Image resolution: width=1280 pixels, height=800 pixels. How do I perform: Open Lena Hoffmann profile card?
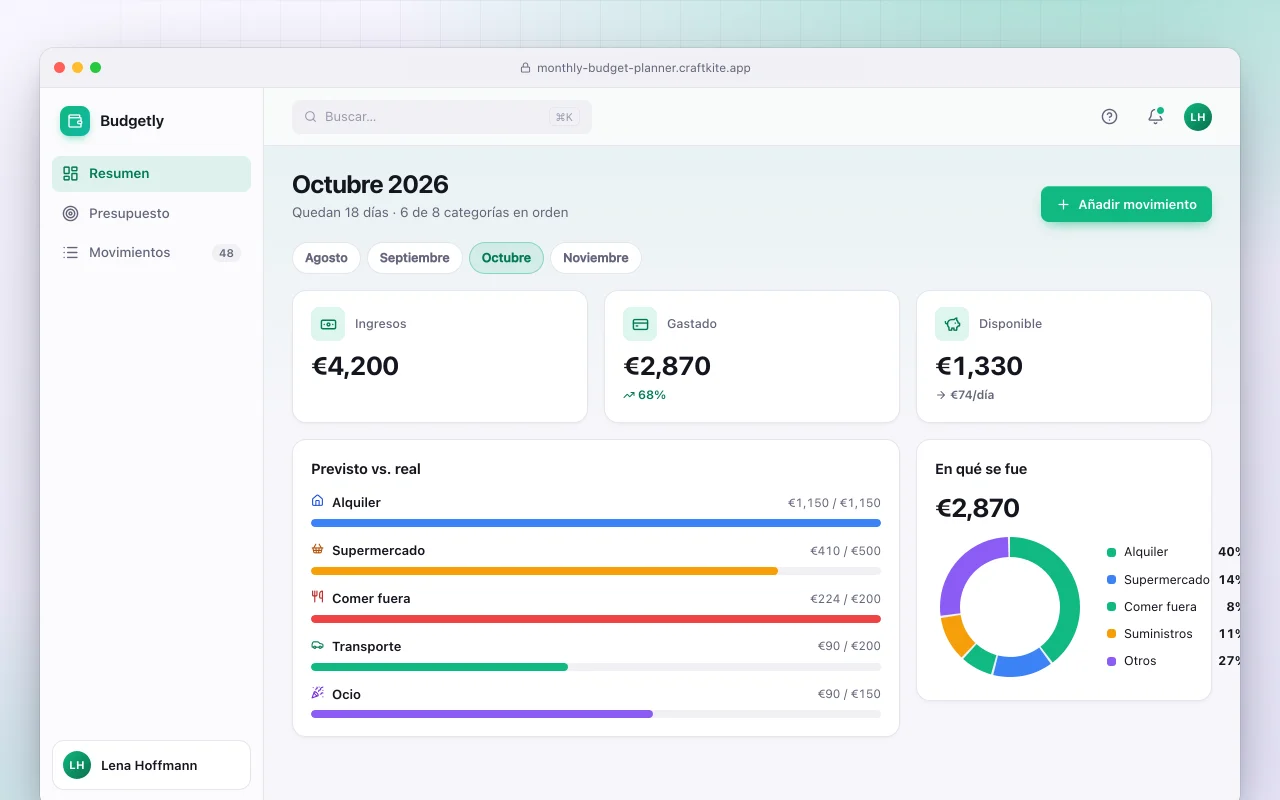151,765
